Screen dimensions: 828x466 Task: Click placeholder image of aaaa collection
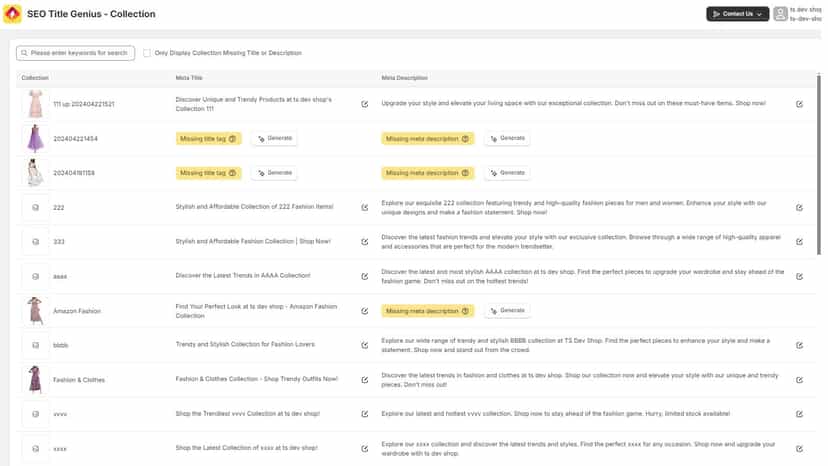pos(35,276)
